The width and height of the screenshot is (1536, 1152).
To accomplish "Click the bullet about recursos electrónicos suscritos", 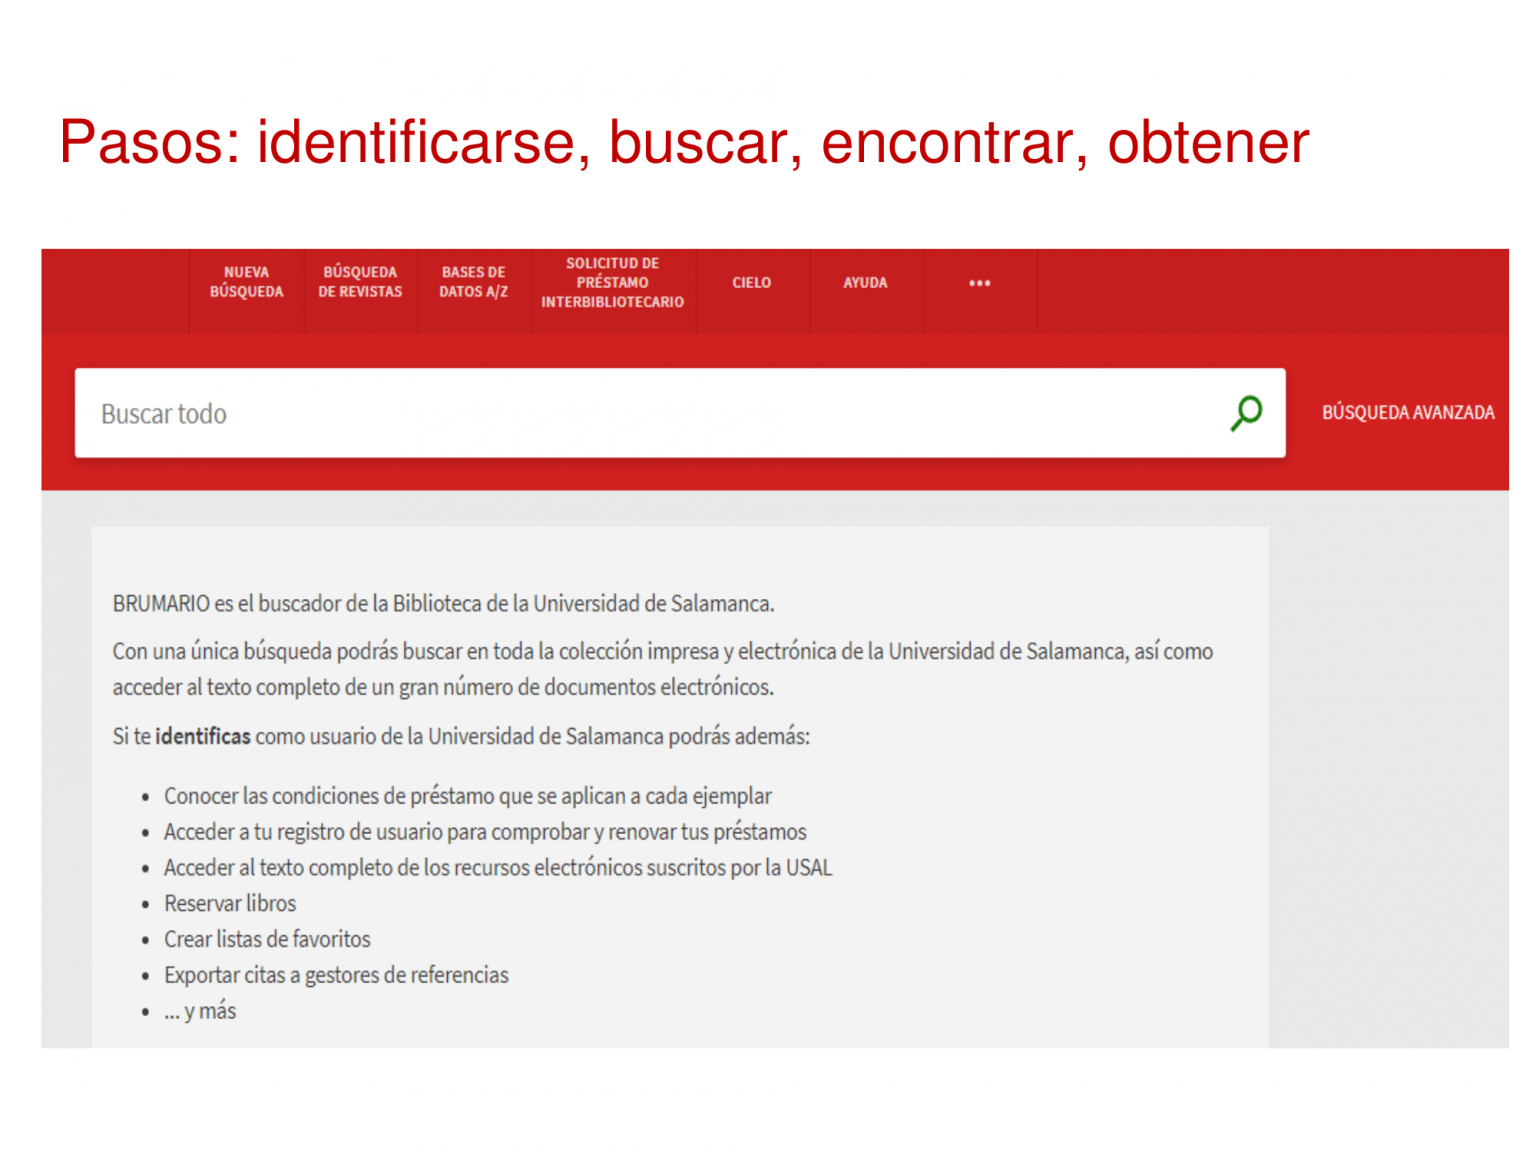I will [497, 868].
